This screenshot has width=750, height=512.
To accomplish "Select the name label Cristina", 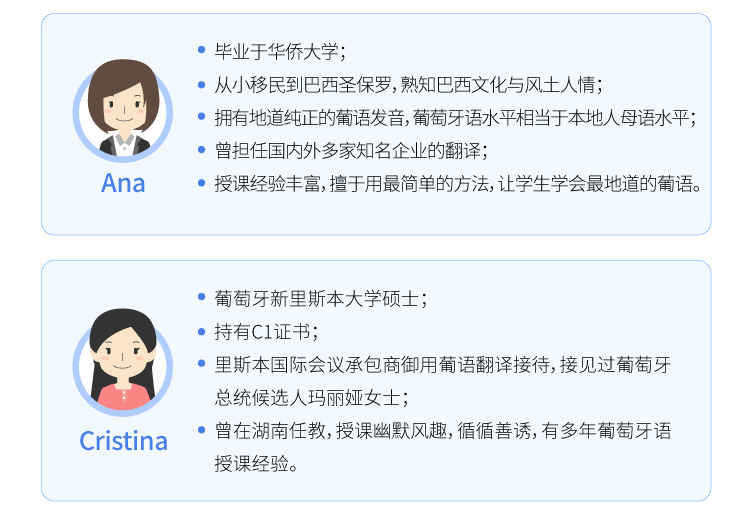I will click(x=123, y=441).
